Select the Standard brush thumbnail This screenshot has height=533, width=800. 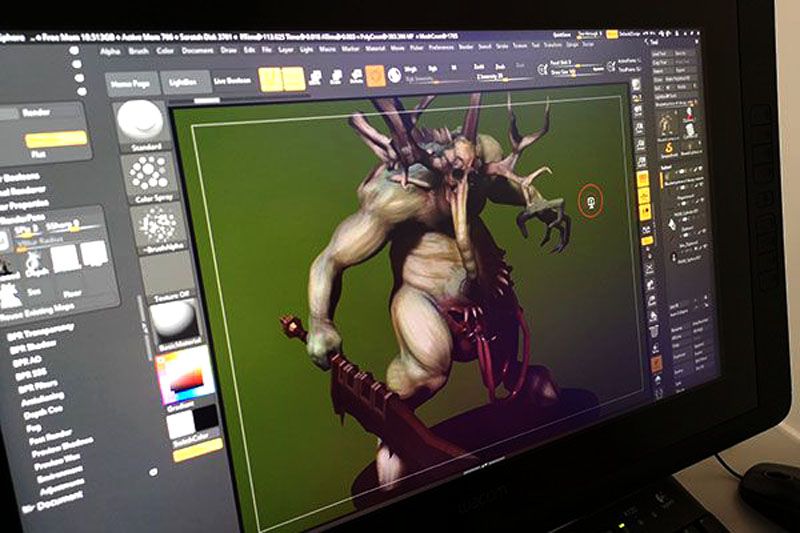tap(141, 126)
